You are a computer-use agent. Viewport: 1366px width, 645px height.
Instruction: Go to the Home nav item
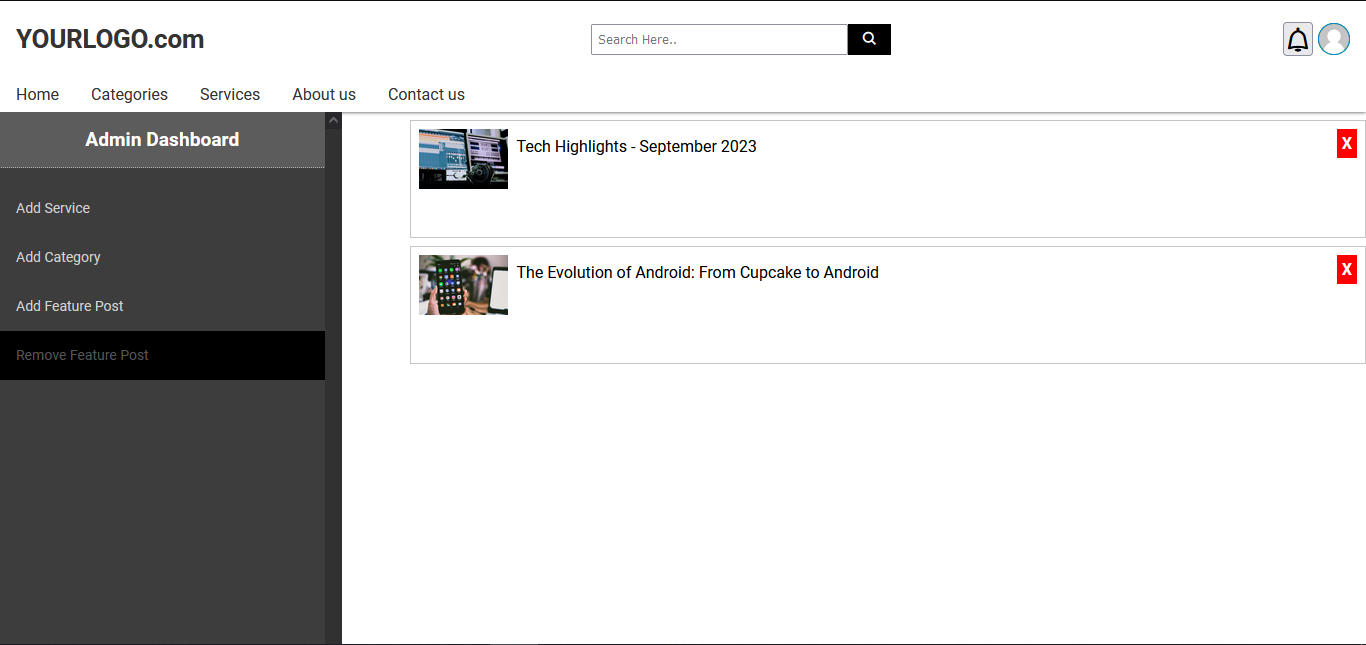point(37,94)
